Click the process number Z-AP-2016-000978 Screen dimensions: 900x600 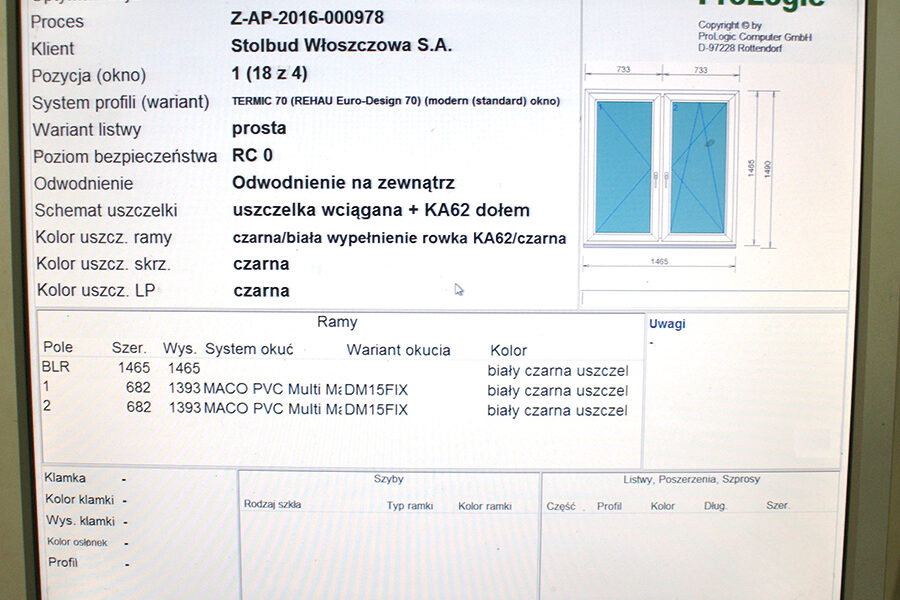click(x=307, y=18)
